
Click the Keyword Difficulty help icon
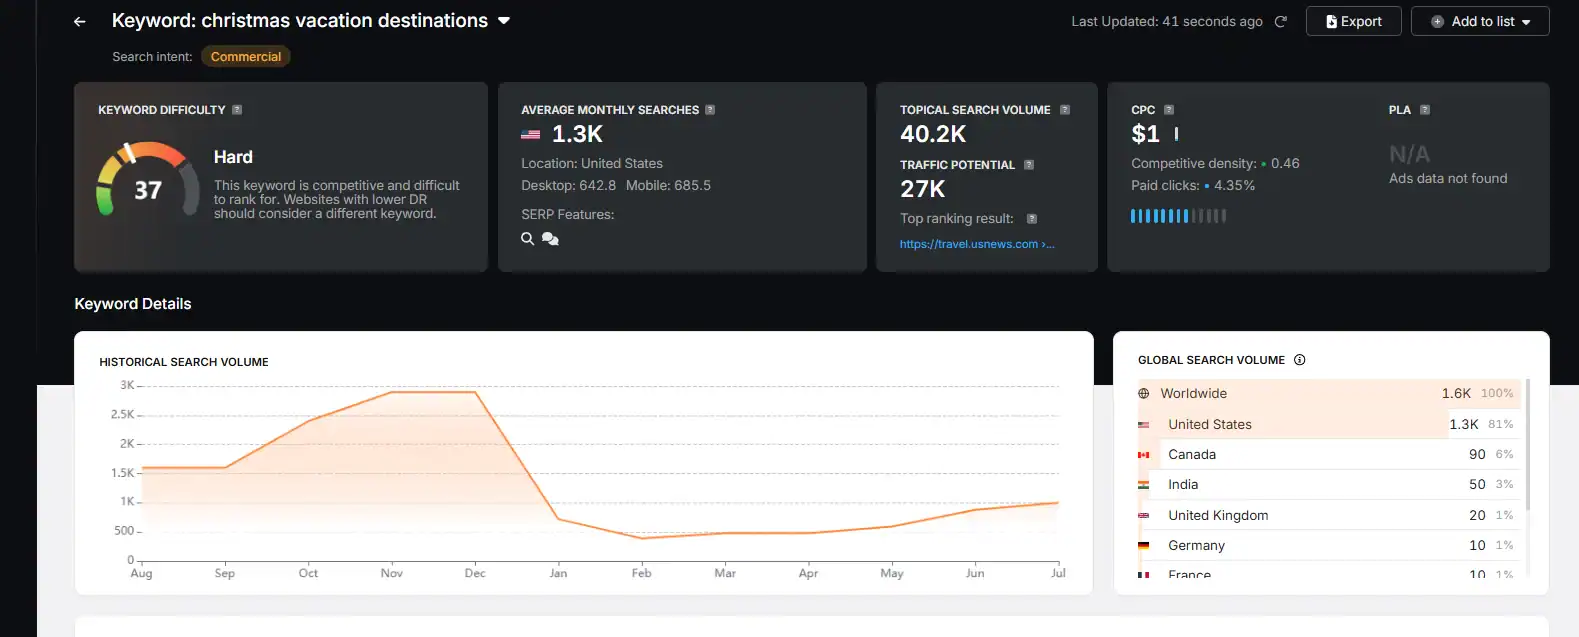click(237, 110)
